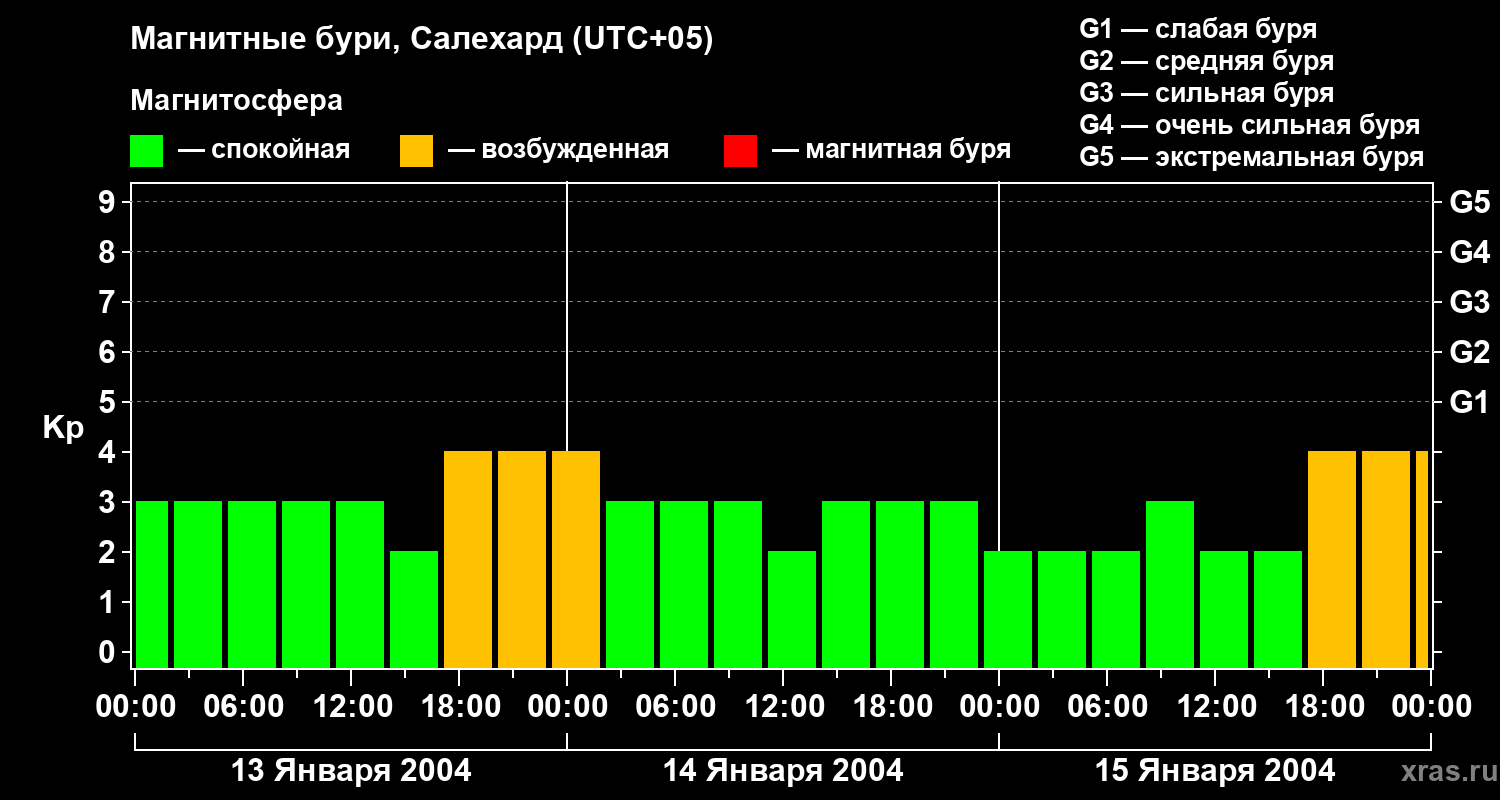The image size is (1500, 800).
Task: Click the G3 label on the right axis
Action: click(x=1469, y=302)
